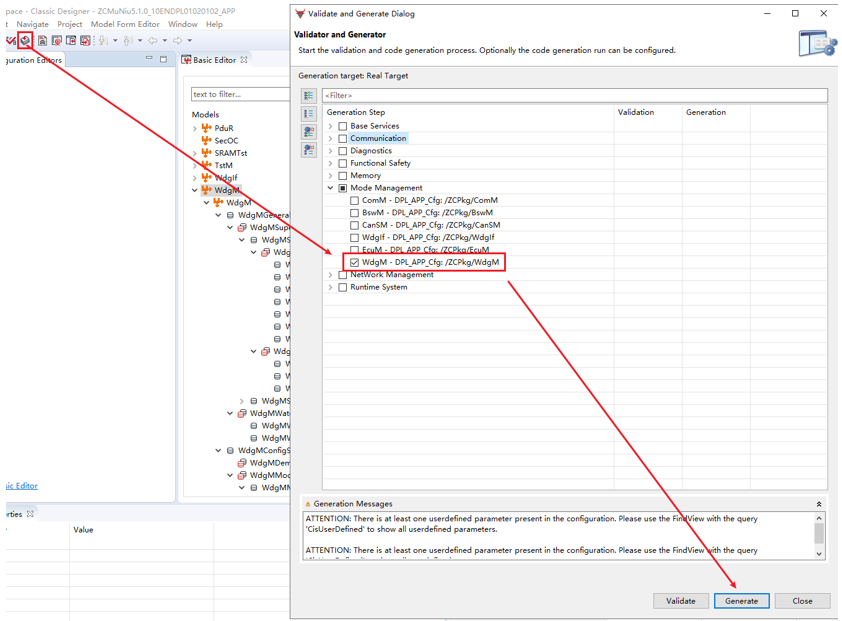
Task: Click the PduR module icon in Models tree
Action: 206,128
